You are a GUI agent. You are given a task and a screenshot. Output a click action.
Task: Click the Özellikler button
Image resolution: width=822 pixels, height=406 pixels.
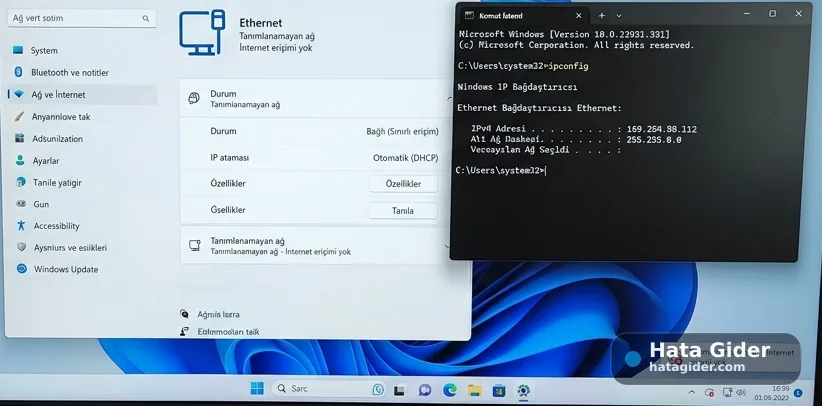[403, 184]
